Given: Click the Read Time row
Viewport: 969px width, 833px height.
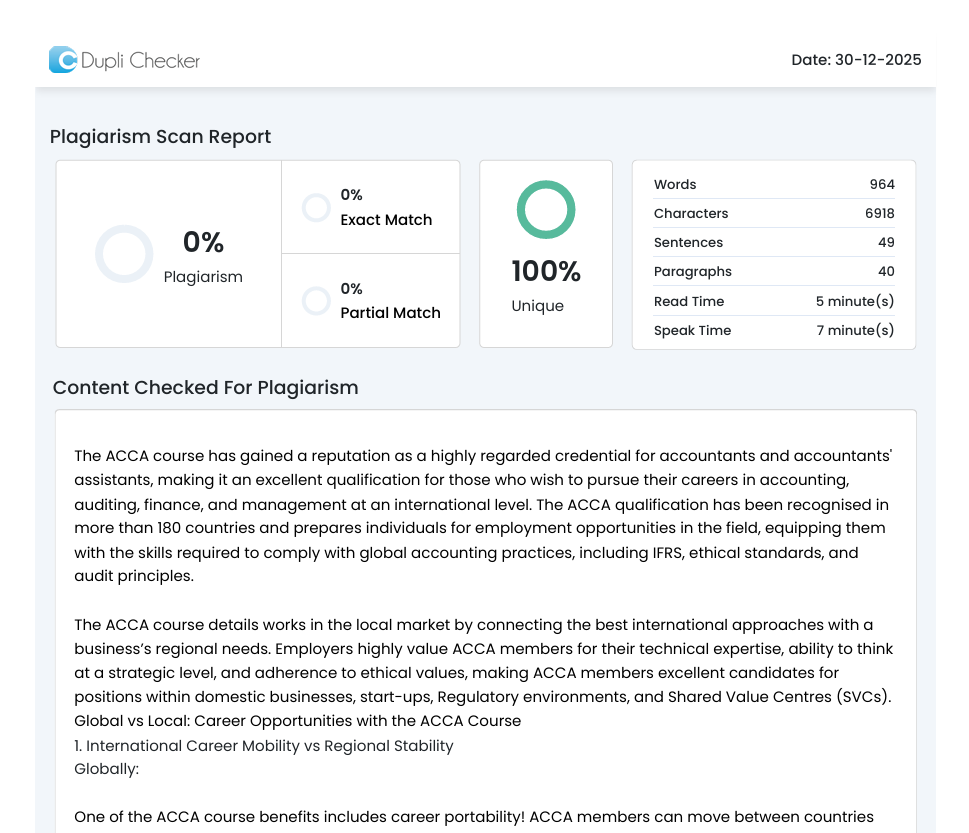Looking at the screenshot, I should coord(773,302).
